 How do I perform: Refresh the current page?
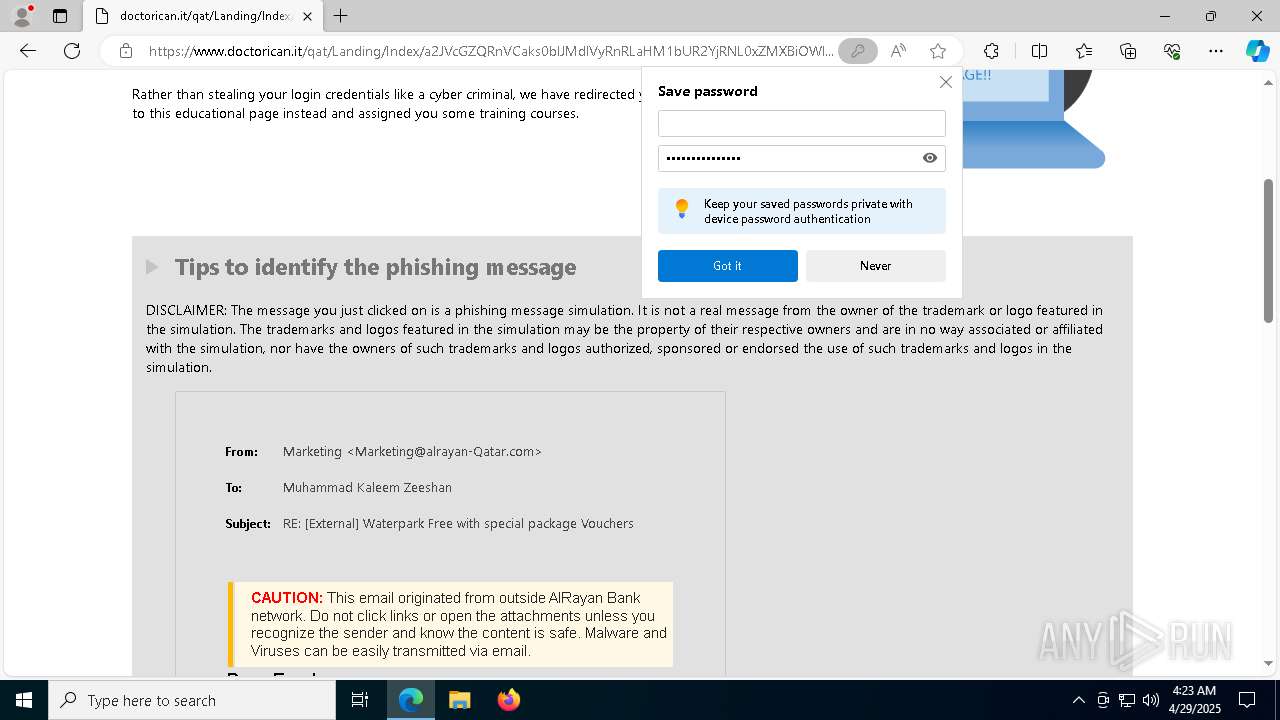point(72,51)
